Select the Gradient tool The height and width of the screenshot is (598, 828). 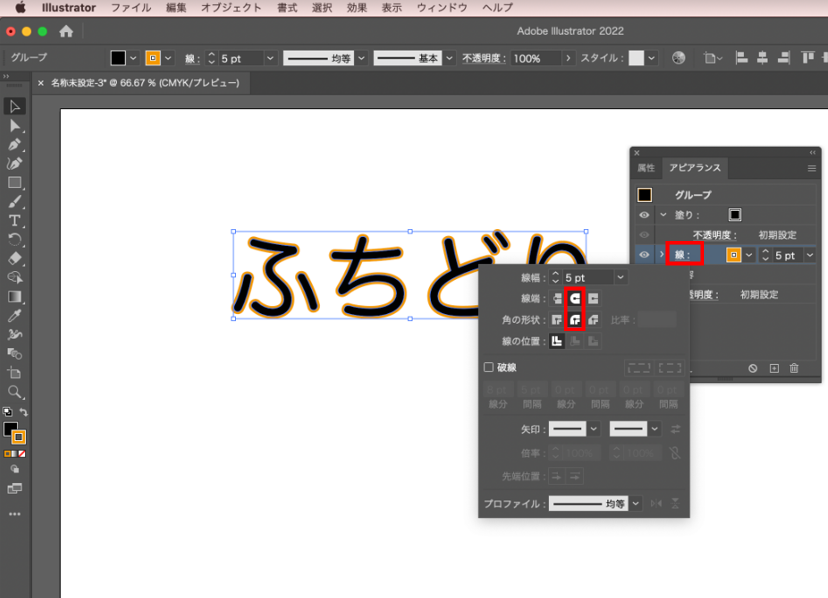click(14, 297)
